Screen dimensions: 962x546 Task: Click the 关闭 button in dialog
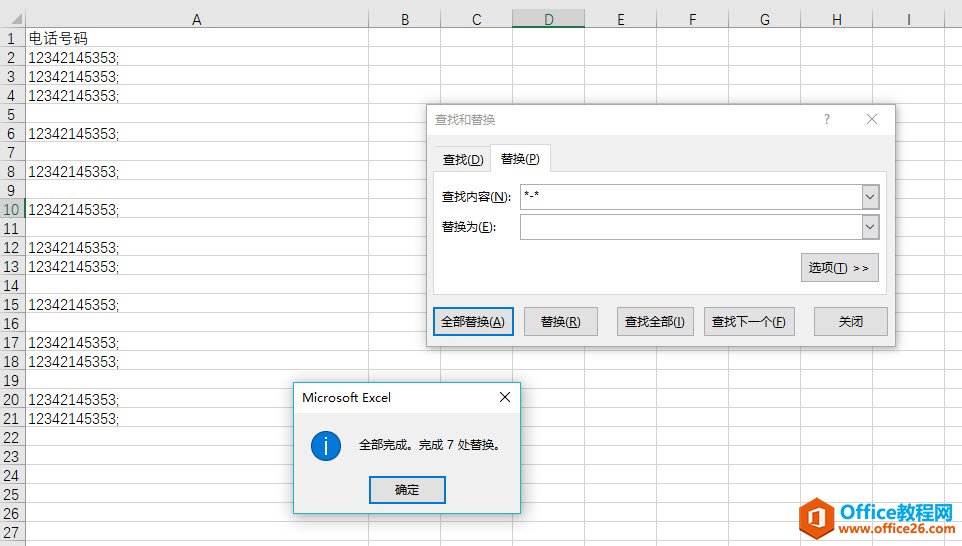tap(850, 322)
